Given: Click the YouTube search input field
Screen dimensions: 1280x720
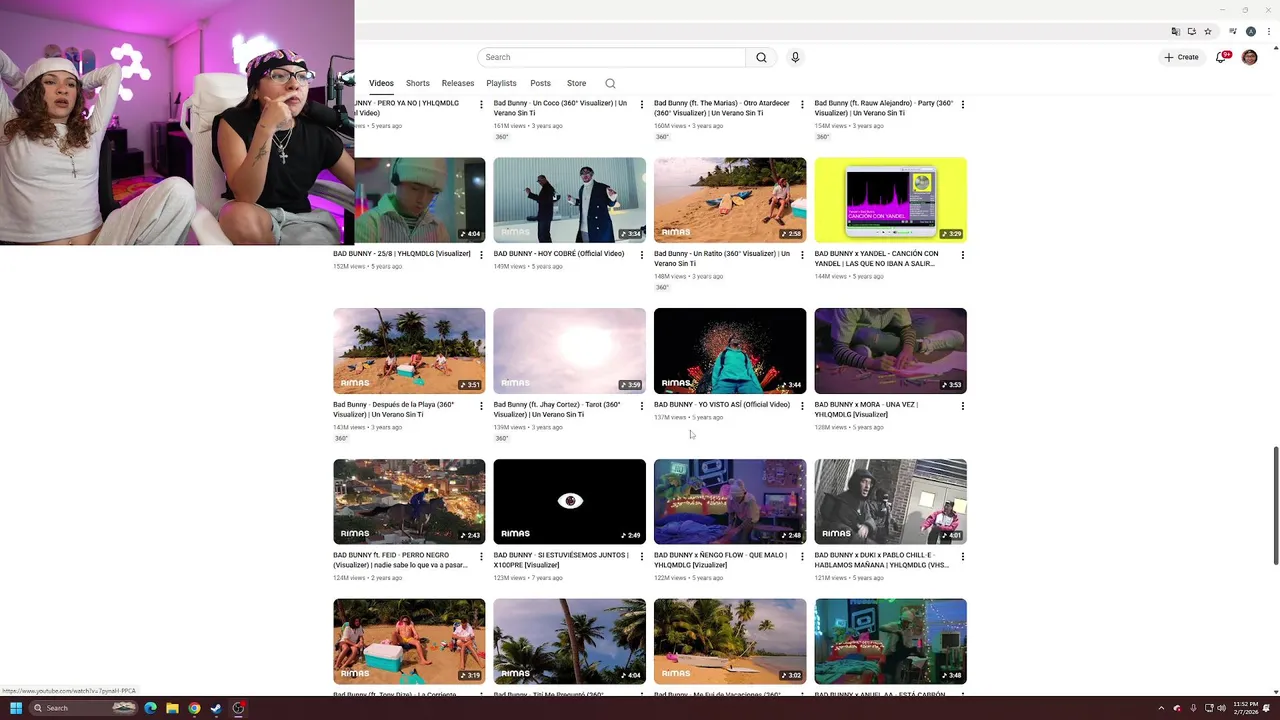Looking at the screenshot, I should [x=611, y=57].
